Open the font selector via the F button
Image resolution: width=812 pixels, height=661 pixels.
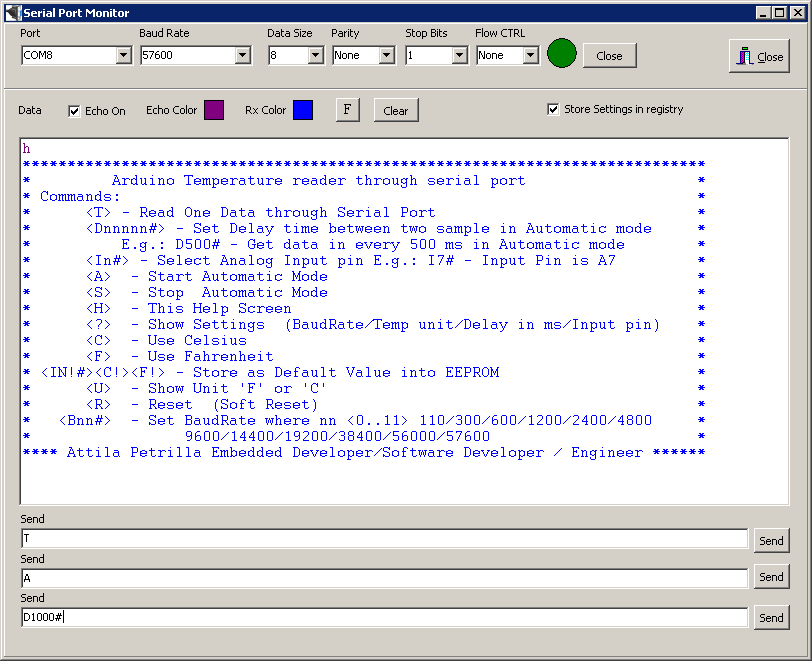tap(347, 110)
